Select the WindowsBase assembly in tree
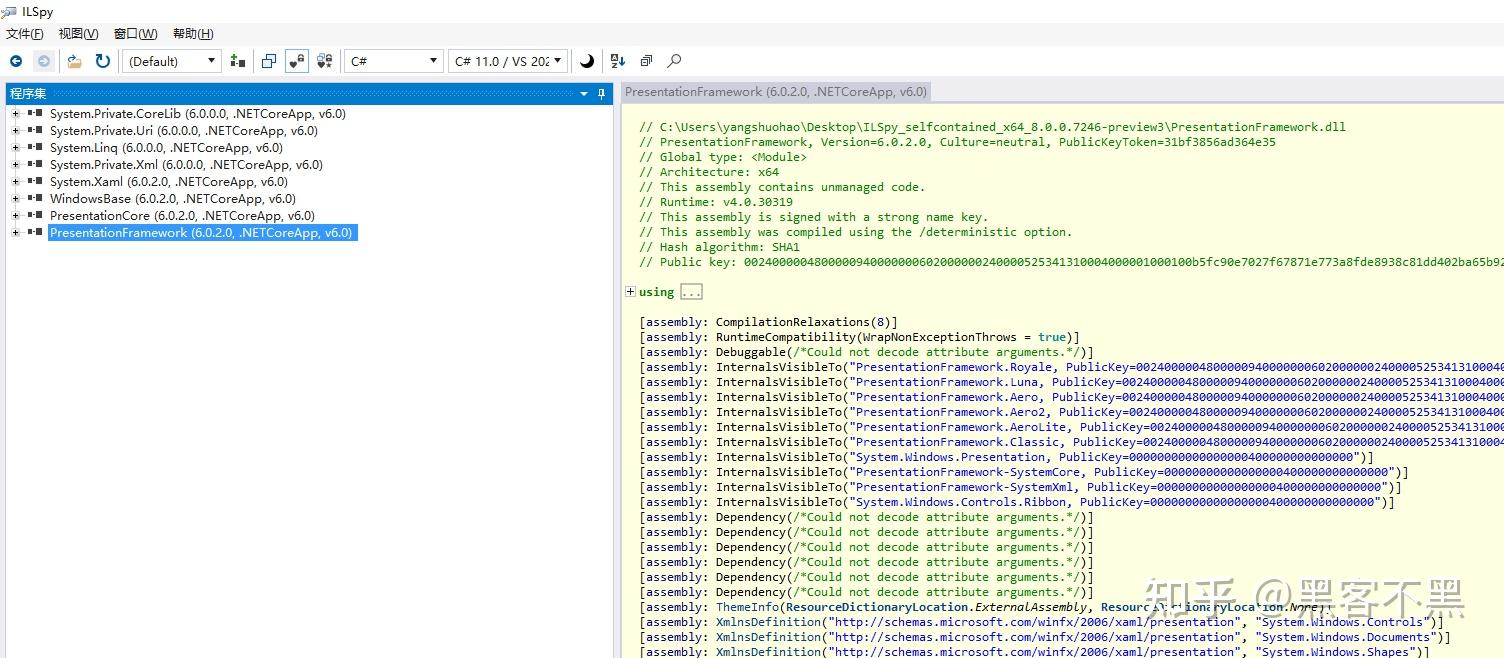The image size is (1504, 658). (x=173, y=199)
